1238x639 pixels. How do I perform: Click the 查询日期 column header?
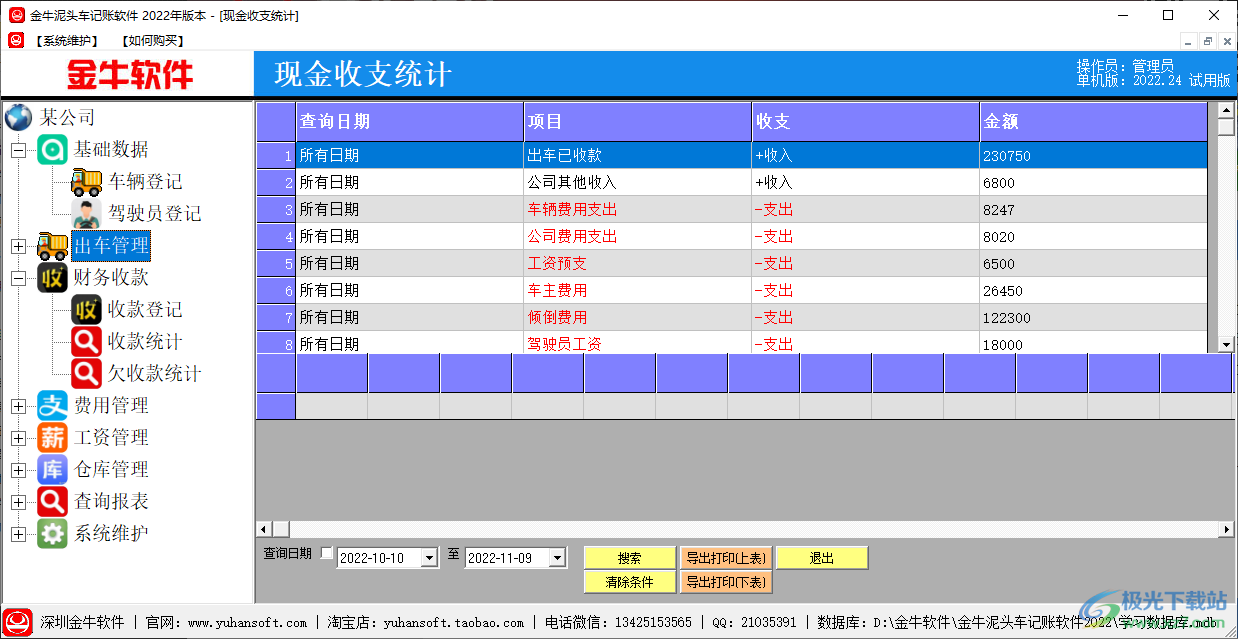pyautogui.click(x=410, y=122)
